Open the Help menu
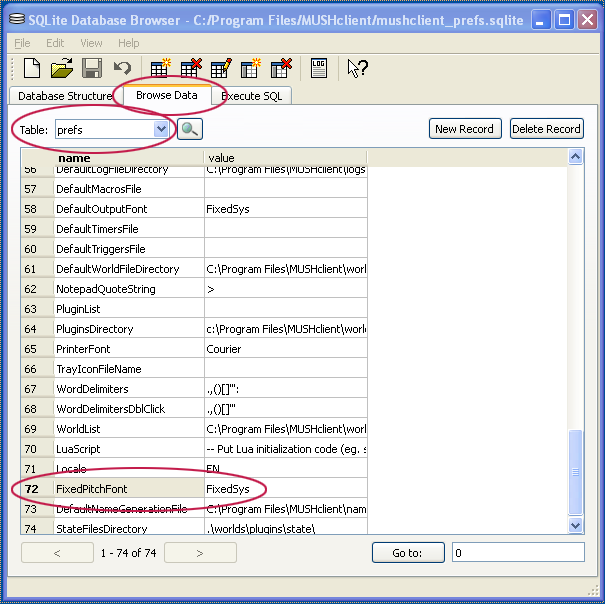605x604 pixels. 128,43
